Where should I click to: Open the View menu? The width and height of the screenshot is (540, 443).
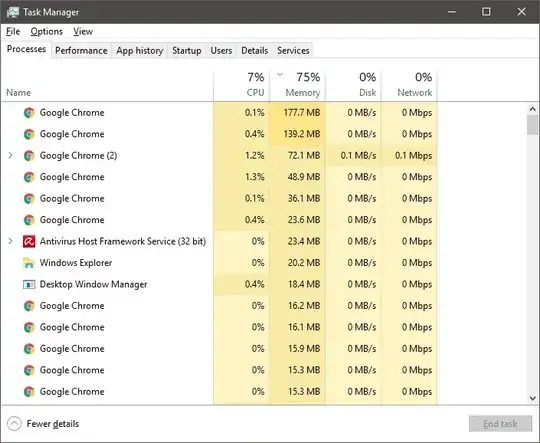coord(83,32)
